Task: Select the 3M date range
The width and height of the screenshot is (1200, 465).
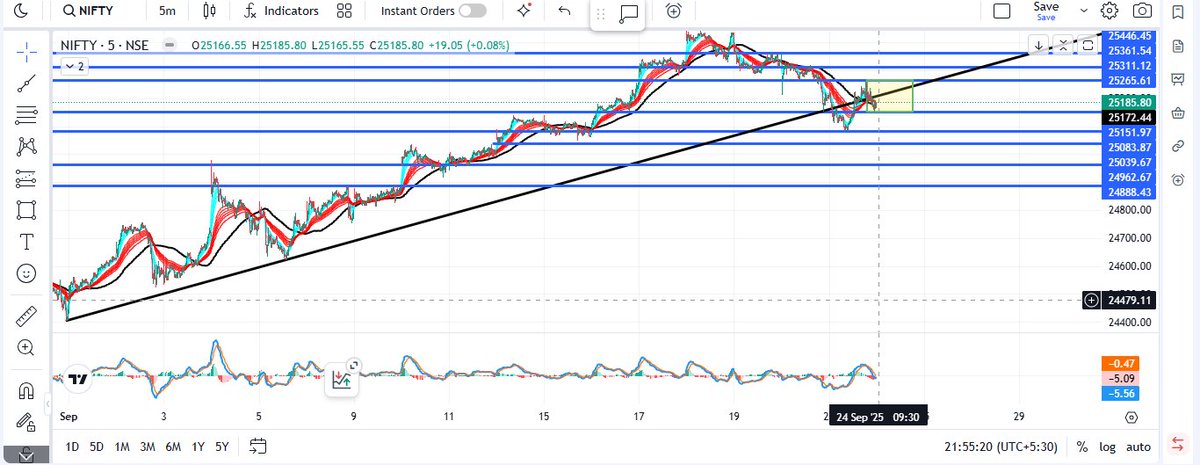Action: click(148, 446)
